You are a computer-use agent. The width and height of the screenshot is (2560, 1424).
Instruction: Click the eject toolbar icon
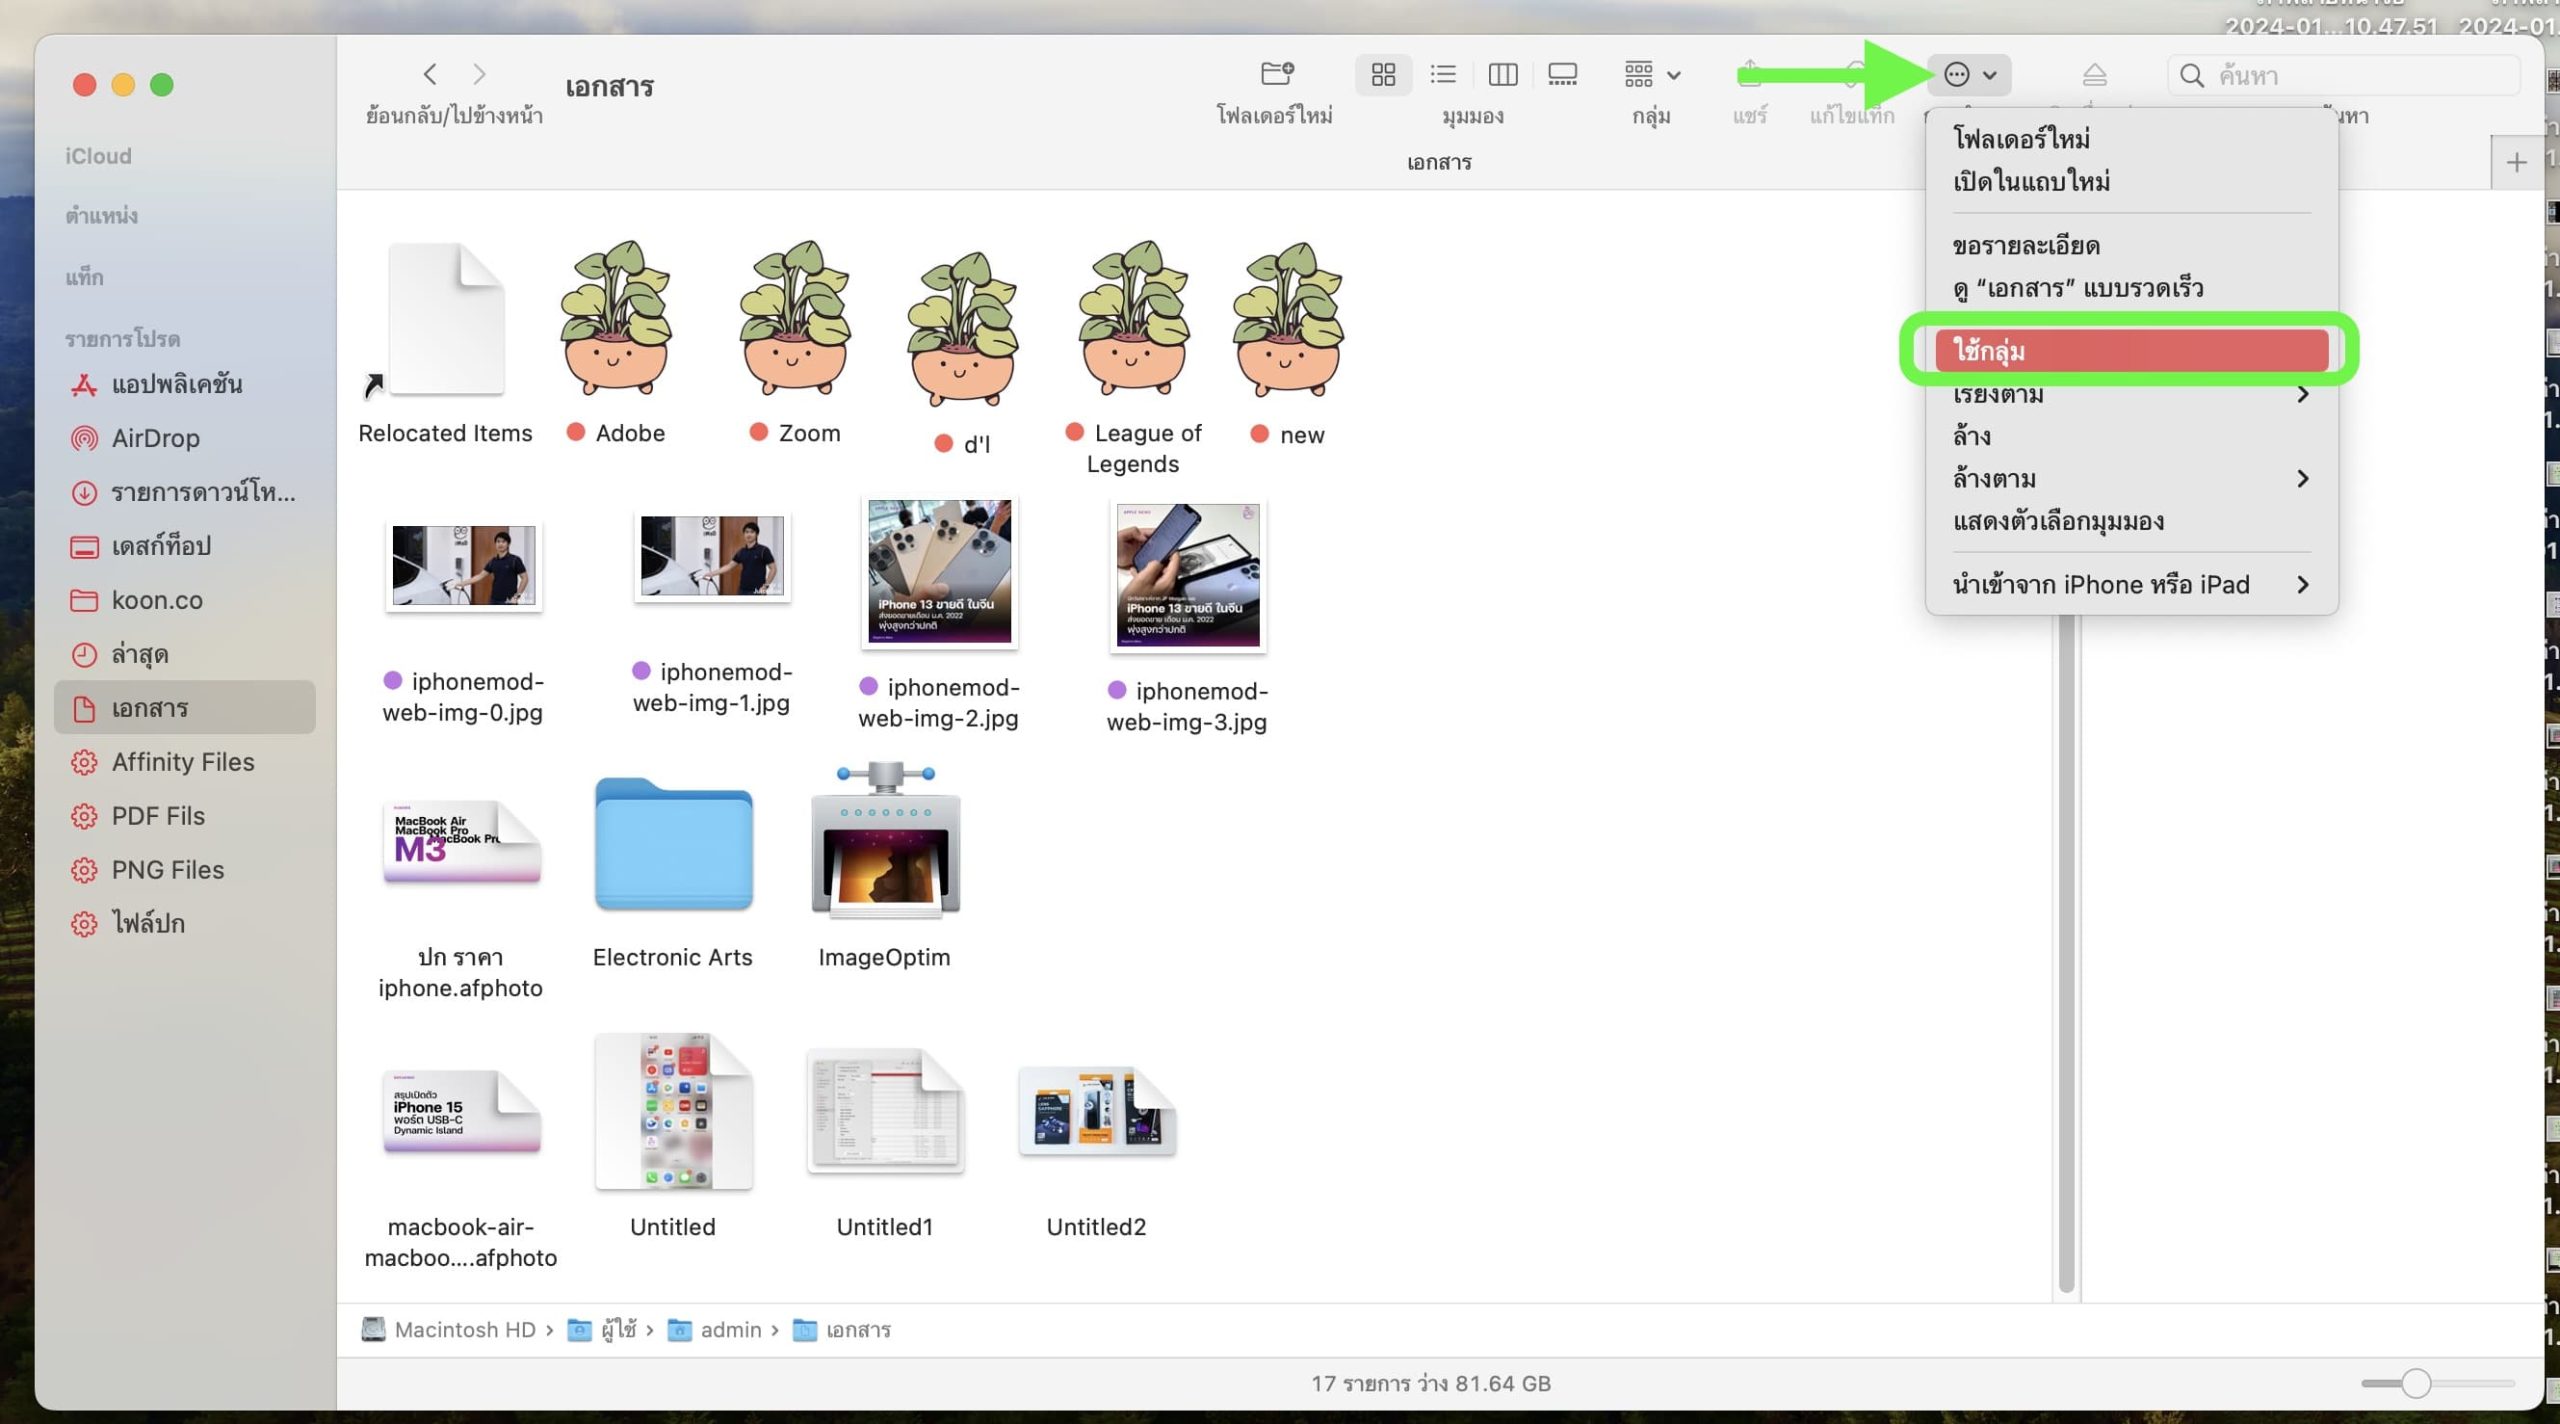click(x=2094, y=75)
